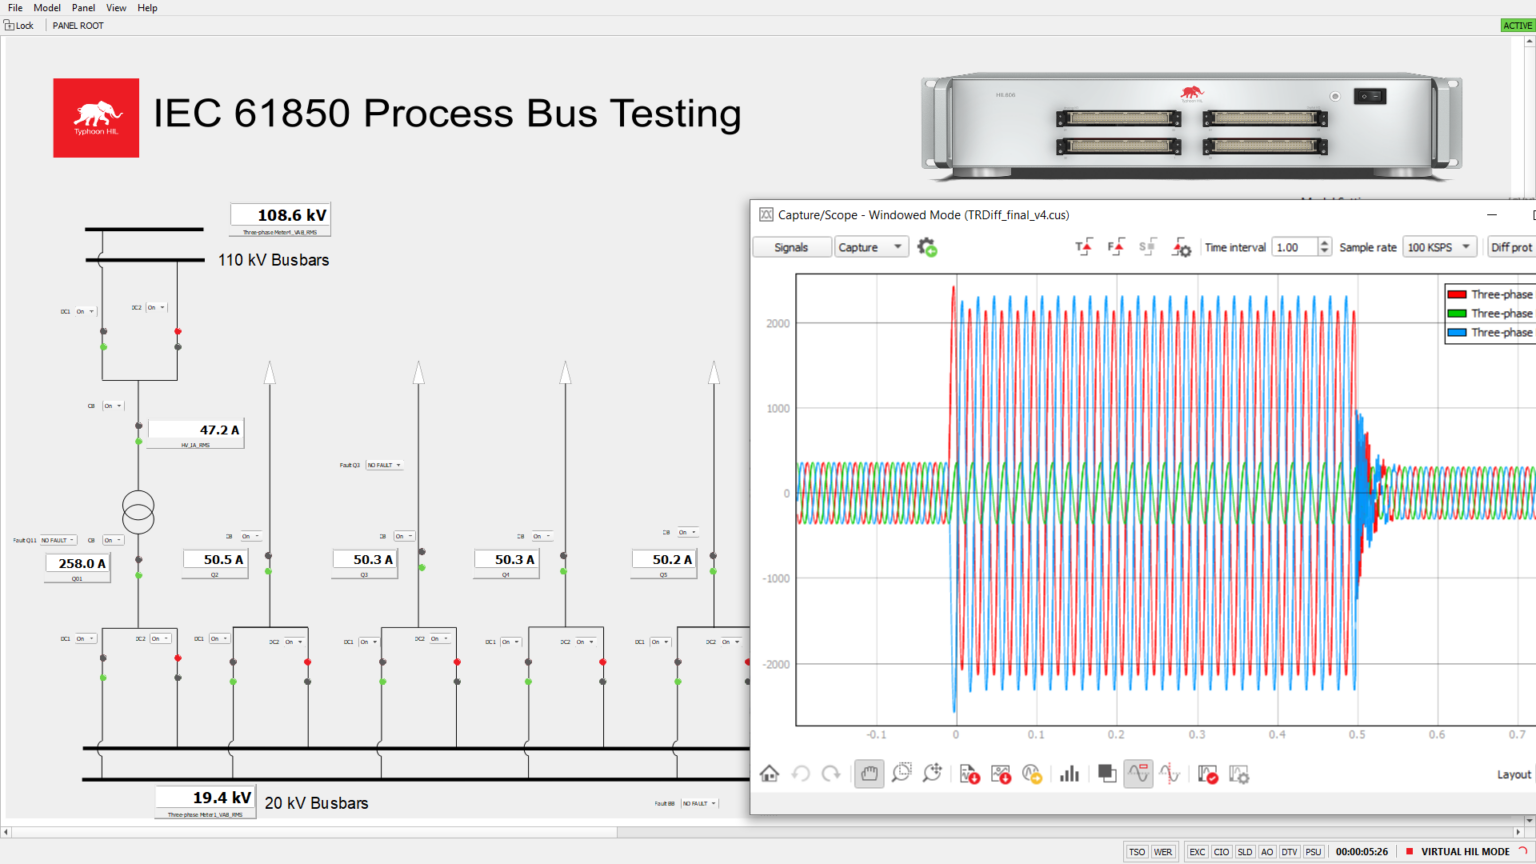Open the Fault Q3 NO FAULT dropdown
This screenshot has height=864, width=1536.
[385, 464]
